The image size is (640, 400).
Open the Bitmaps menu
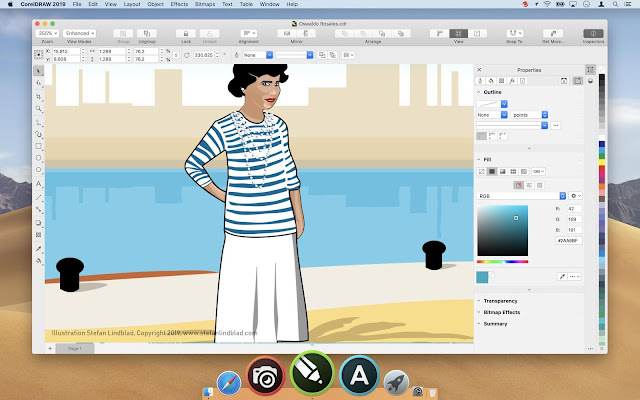click(207, 4)
